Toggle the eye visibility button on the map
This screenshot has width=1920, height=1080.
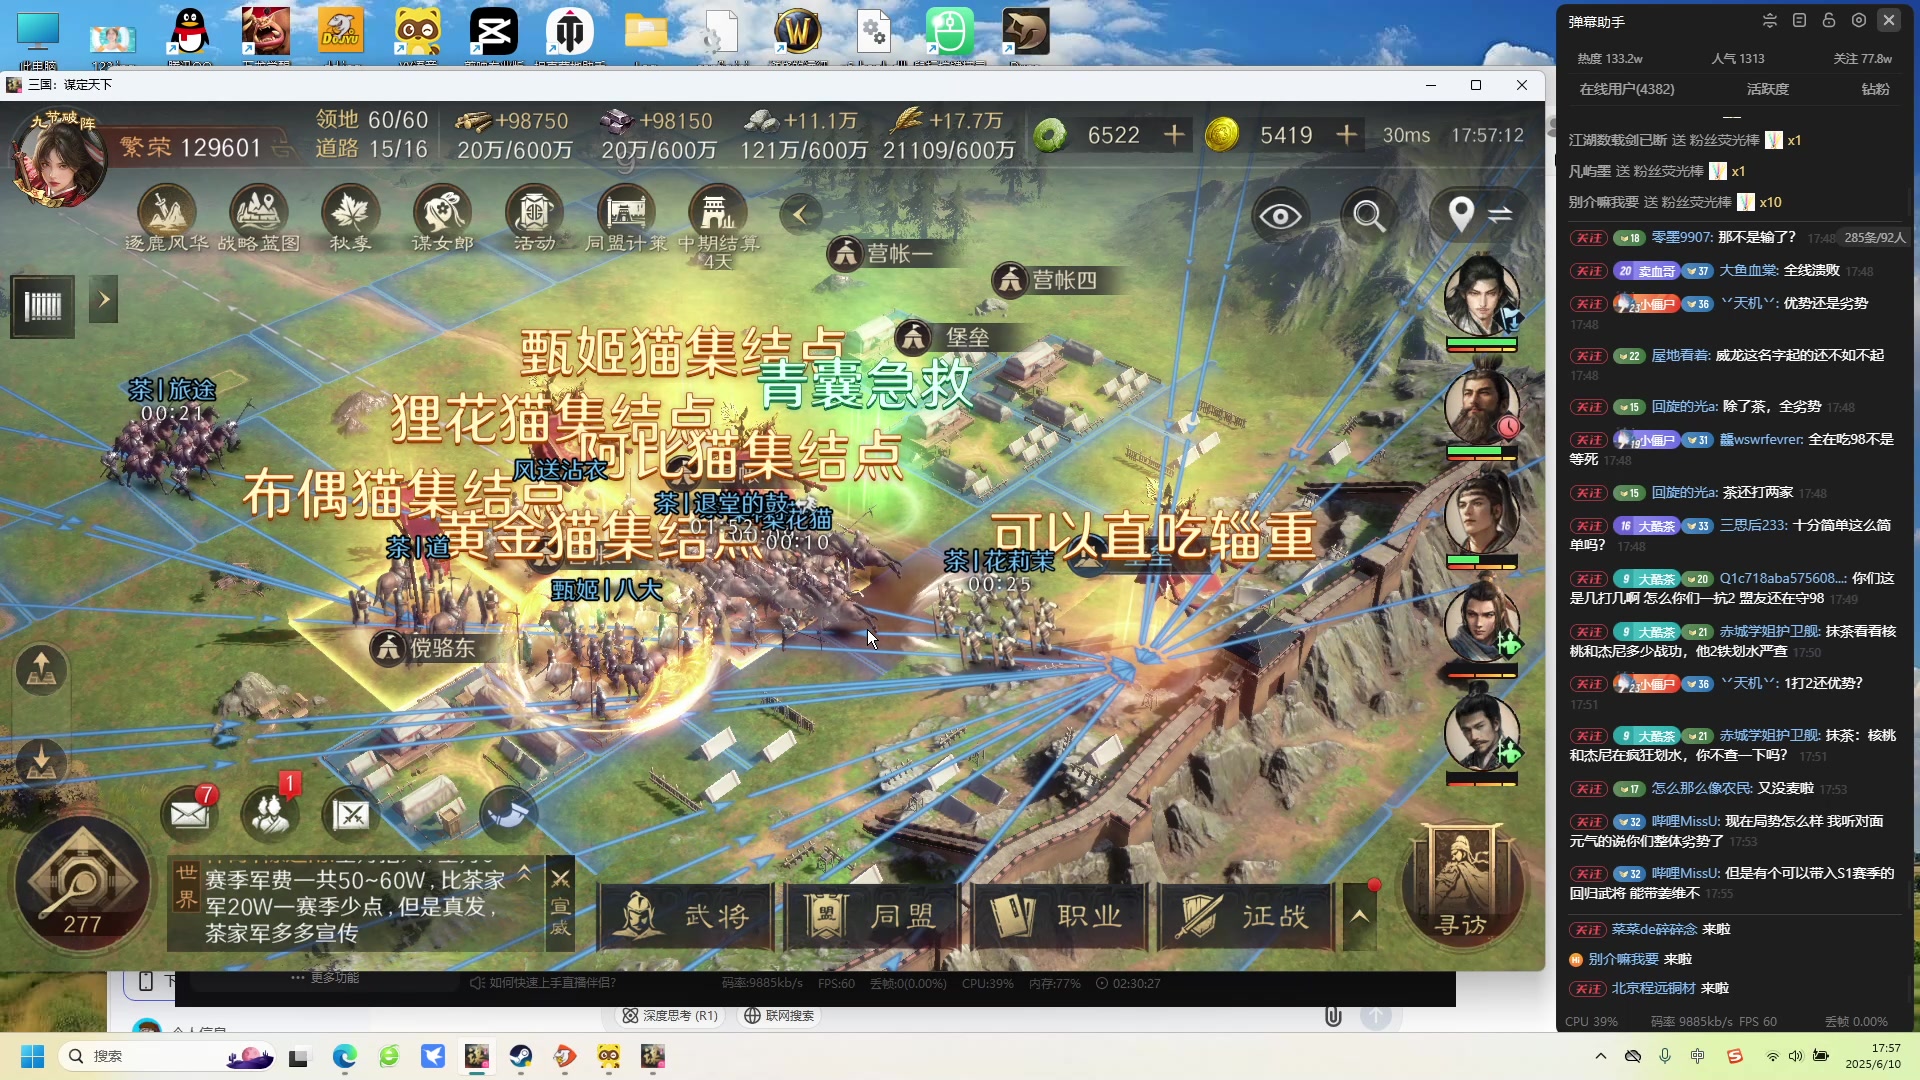(1280, 215)
